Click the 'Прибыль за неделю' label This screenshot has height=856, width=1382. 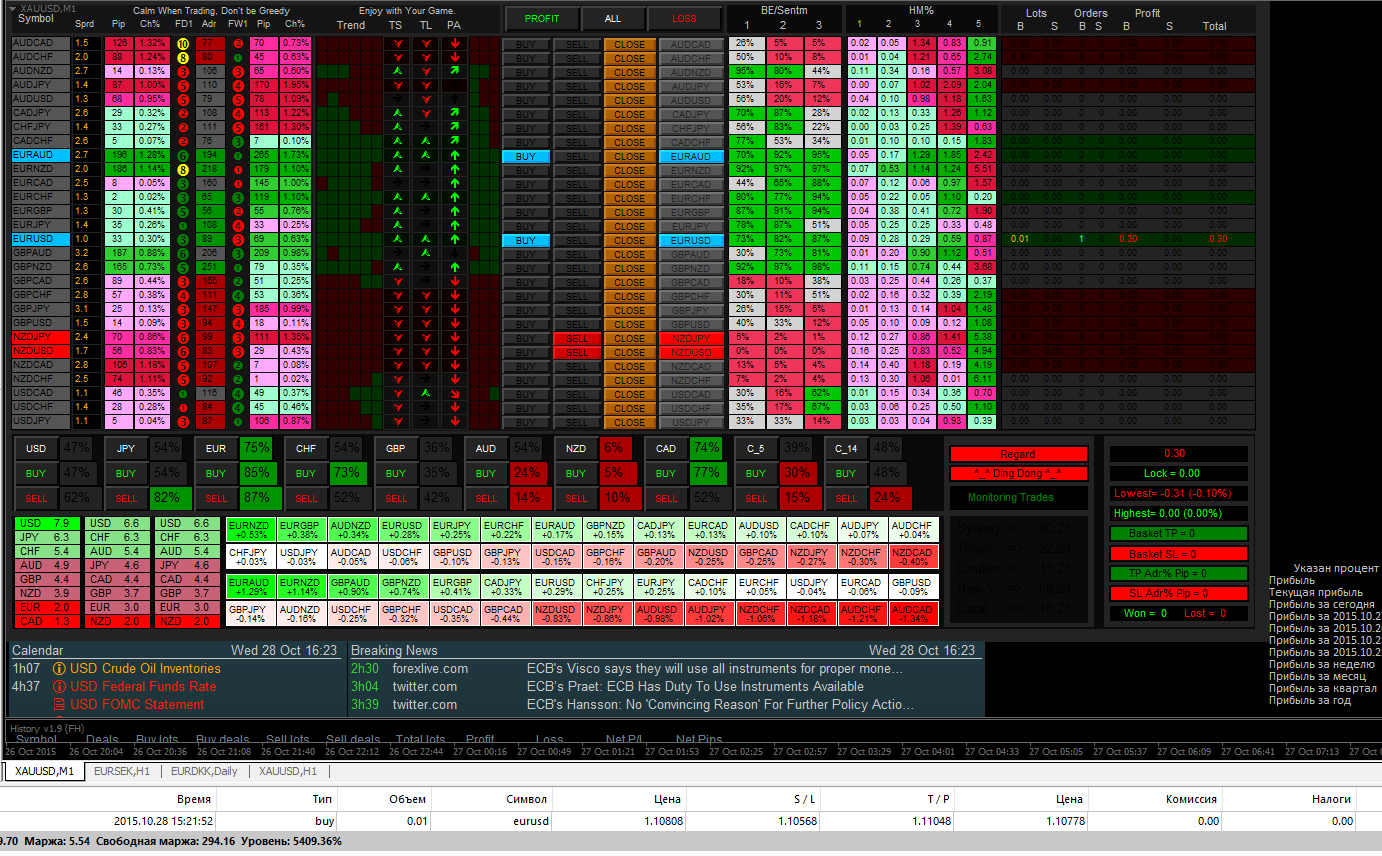[x=1323, y=664]
